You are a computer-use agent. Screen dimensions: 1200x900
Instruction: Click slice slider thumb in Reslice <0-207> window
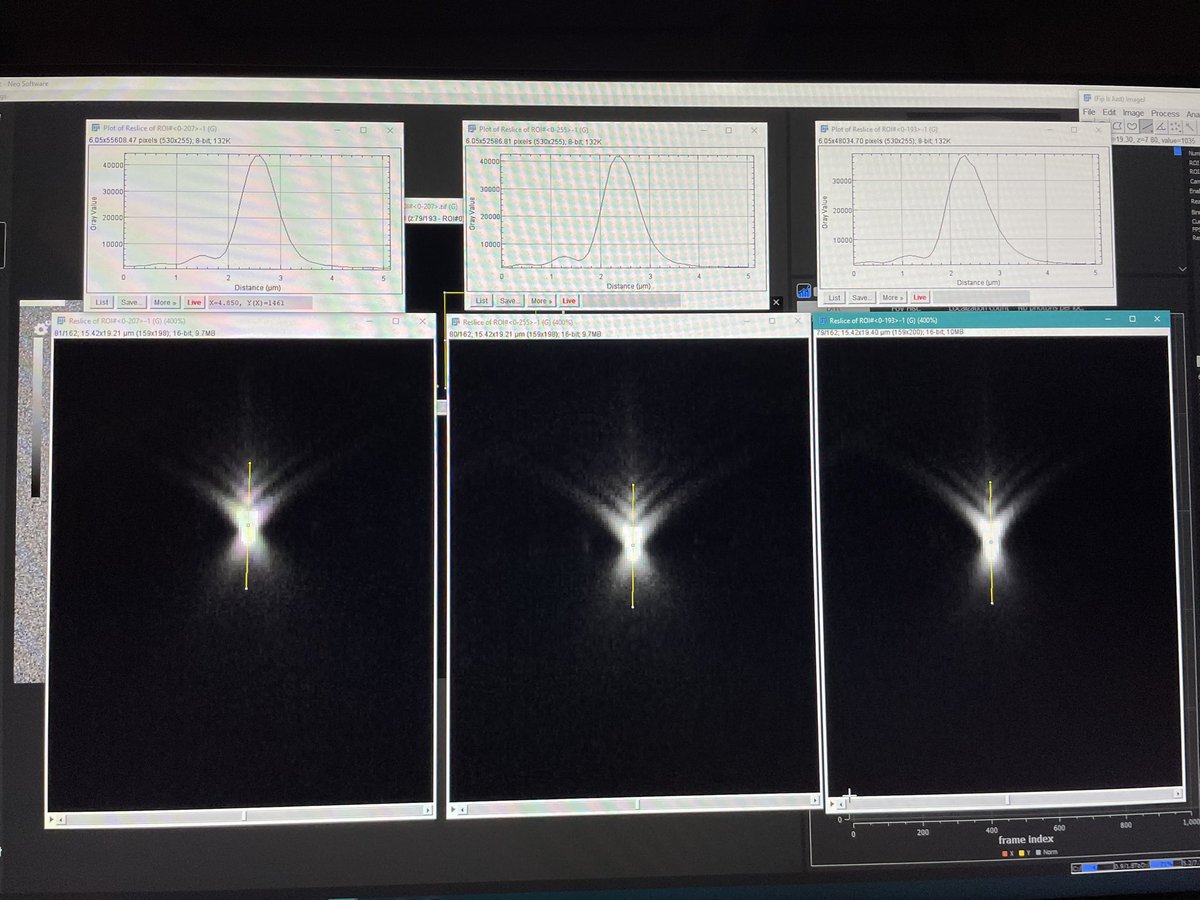click(x=245, y=815)
